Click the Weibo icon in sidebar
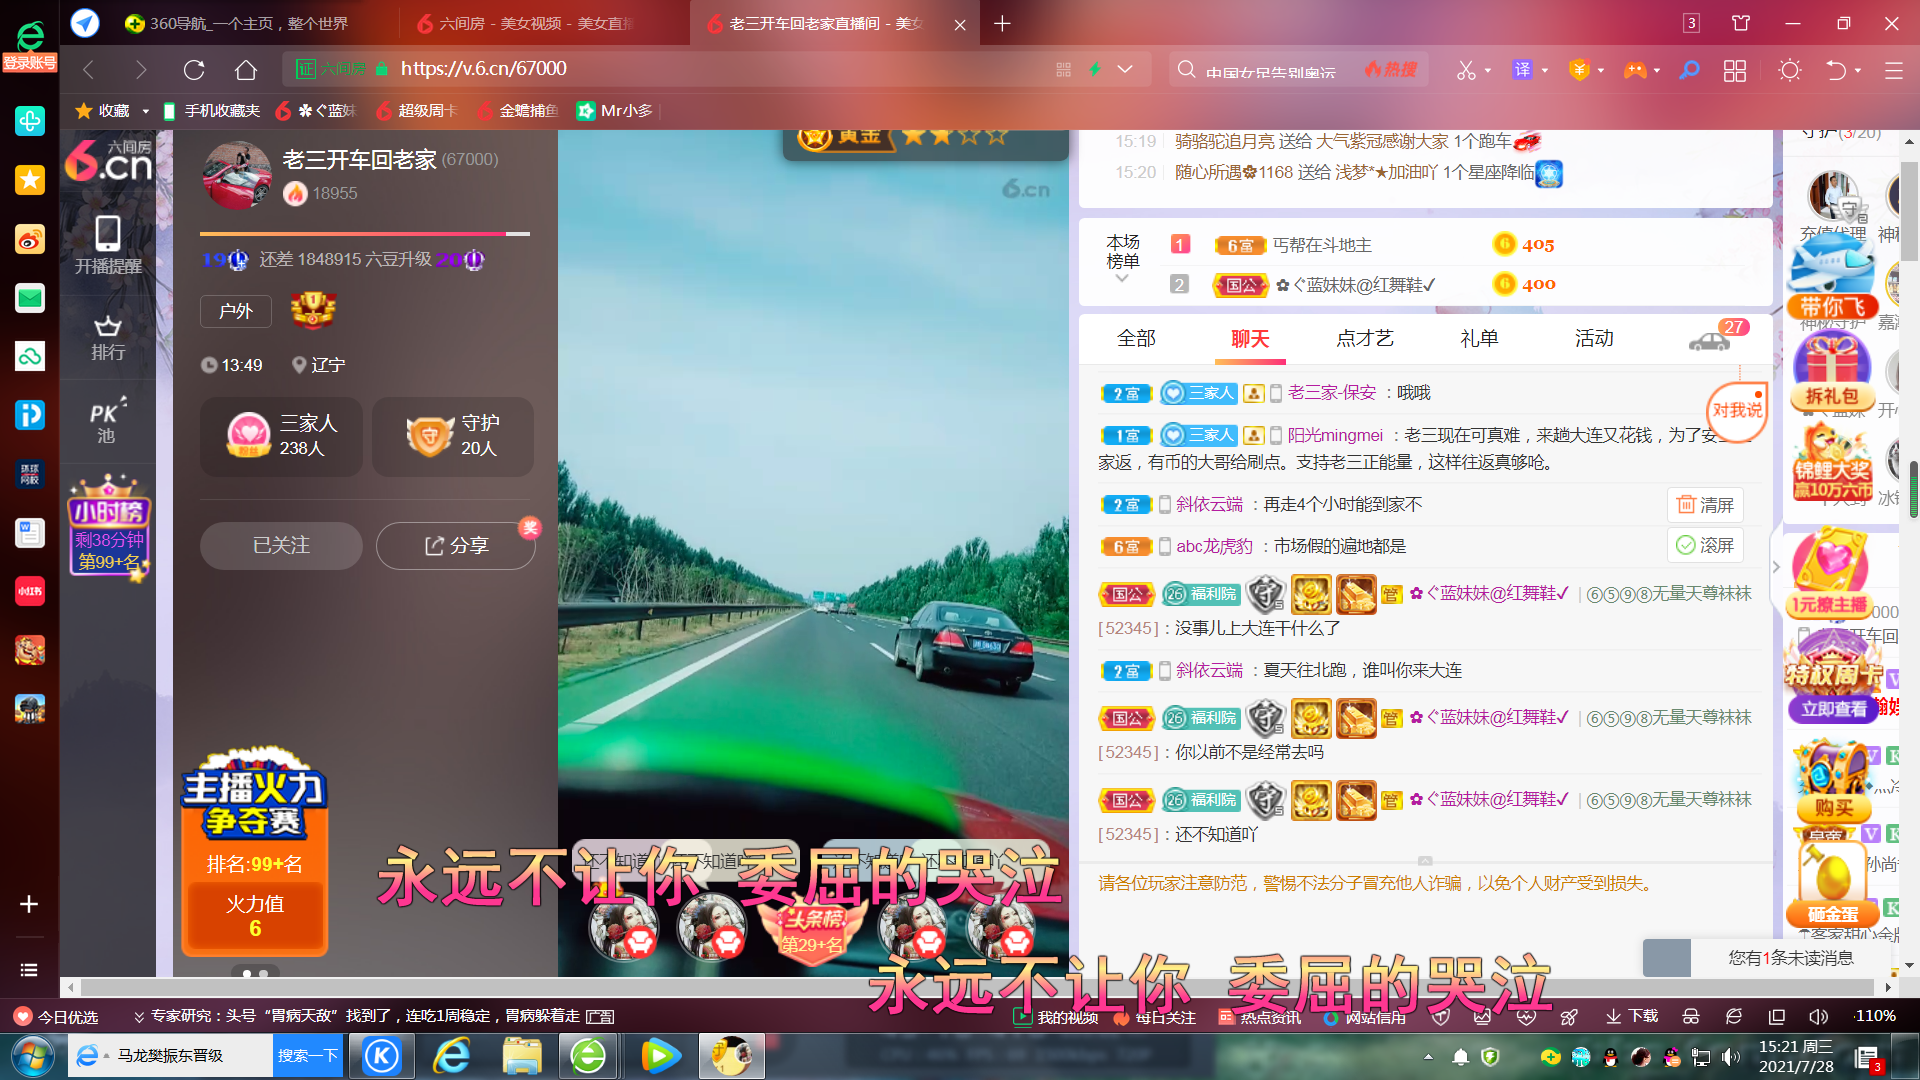The width and height of the screenshot is (1920, 1080). pyautogui.click(x=30, y=239)
